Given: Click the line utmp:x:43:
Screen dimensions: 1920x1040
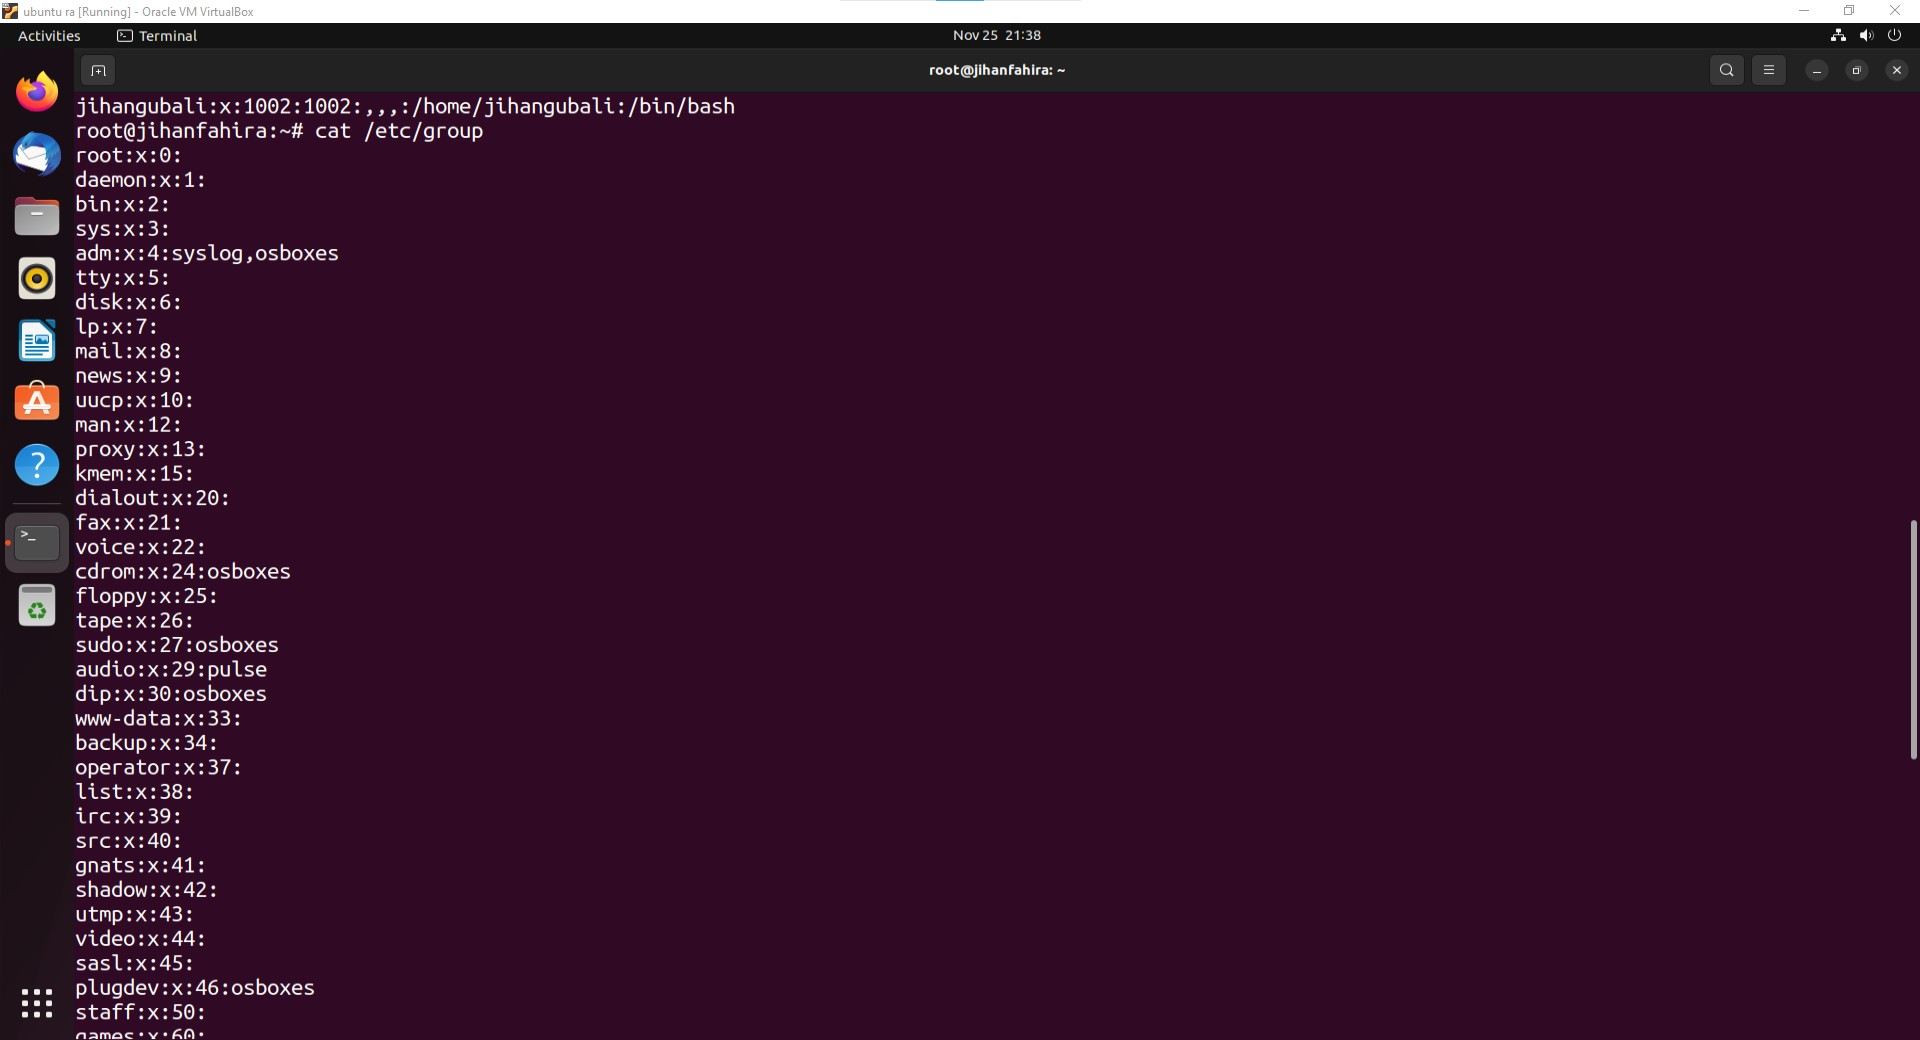Looking at the screenshot, I should 135,914.
